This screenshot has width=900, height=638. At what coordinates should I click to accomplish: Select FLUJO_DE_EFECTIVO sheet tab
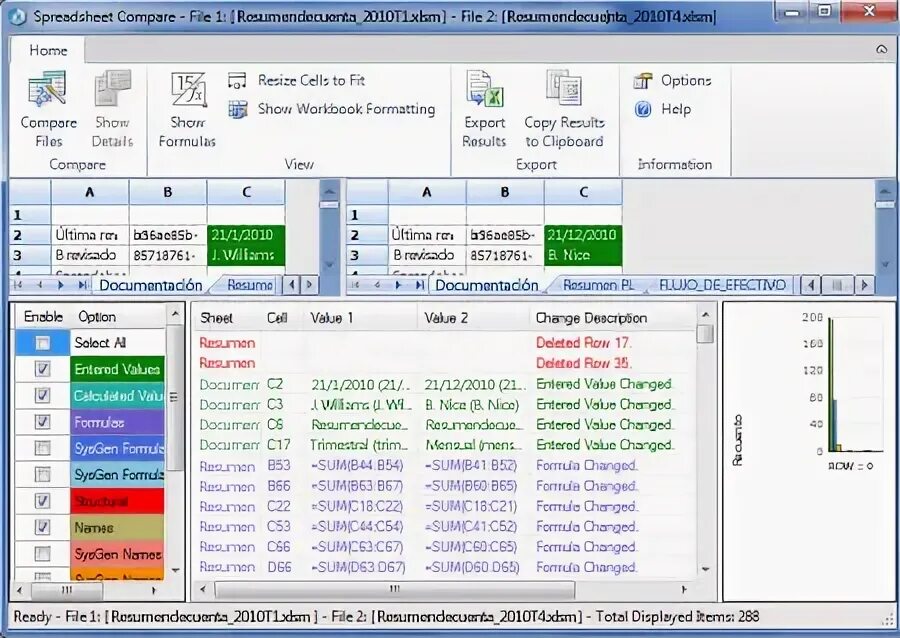point(722,285)
